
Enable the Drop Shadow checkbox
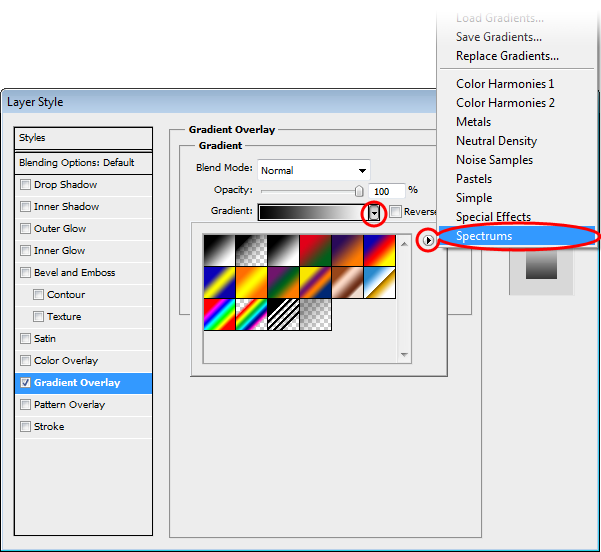click(25, 185)
